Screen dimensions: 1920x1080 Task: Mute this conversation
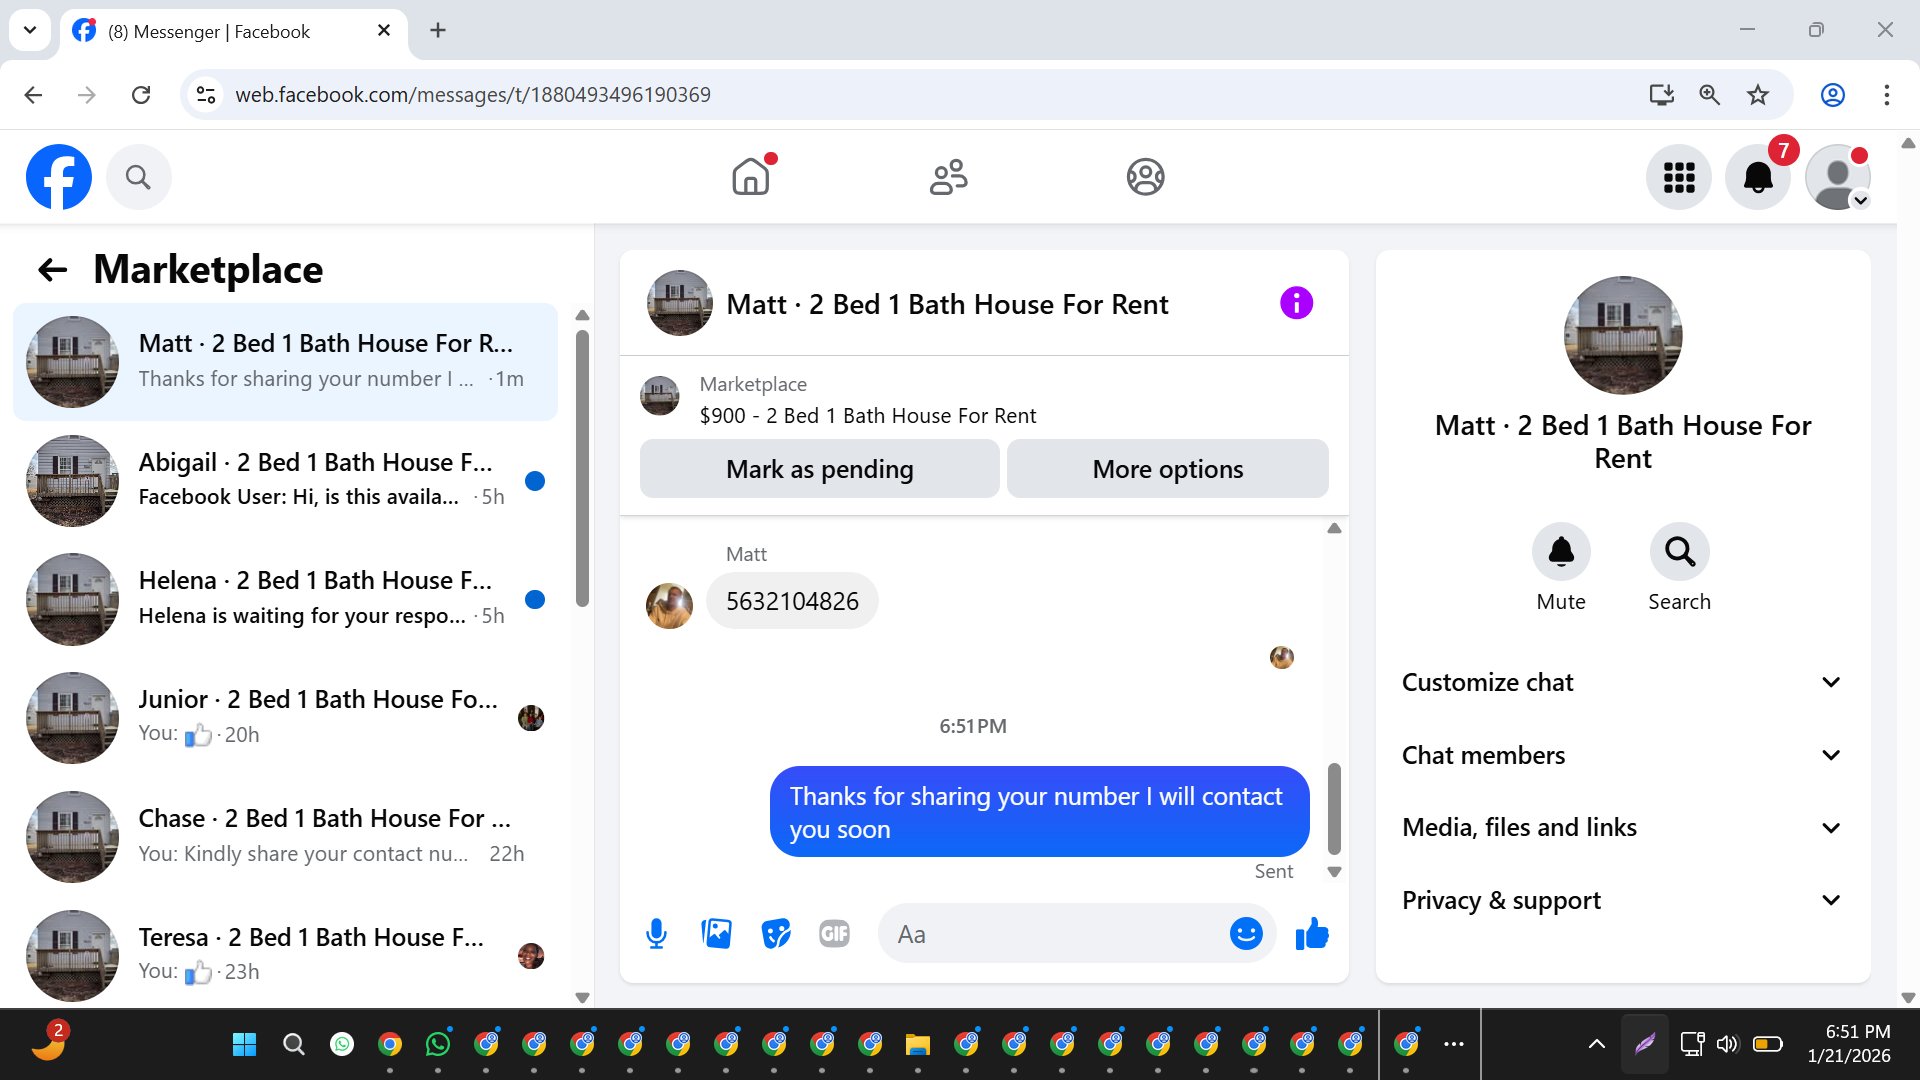pyautogui.click(x=1561, y=552)
